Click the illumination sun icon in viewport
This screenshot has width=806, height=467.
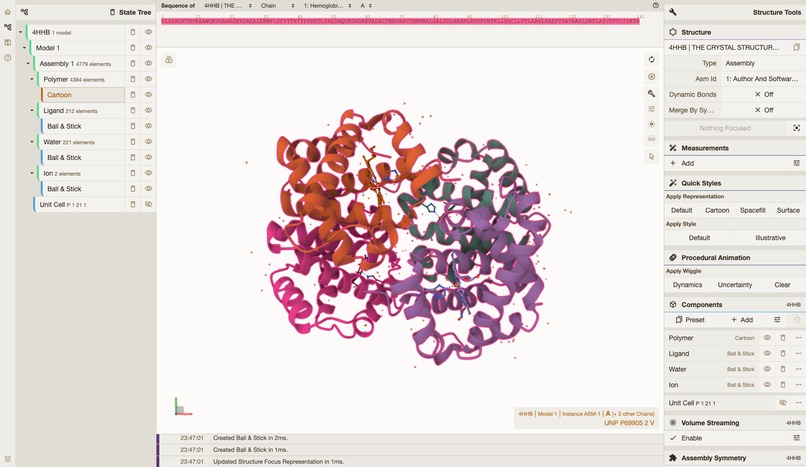tap(651, 124)
